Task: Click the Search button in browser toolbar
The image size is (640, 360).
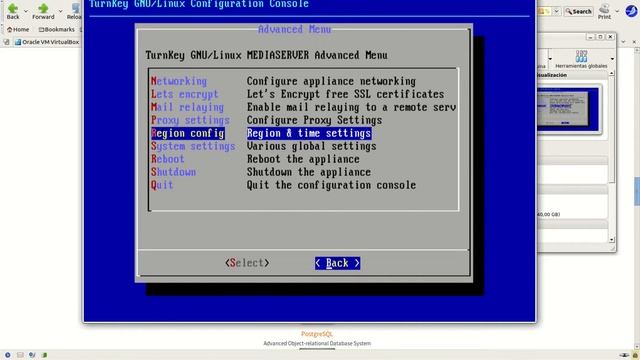Action: pos(578,11)
